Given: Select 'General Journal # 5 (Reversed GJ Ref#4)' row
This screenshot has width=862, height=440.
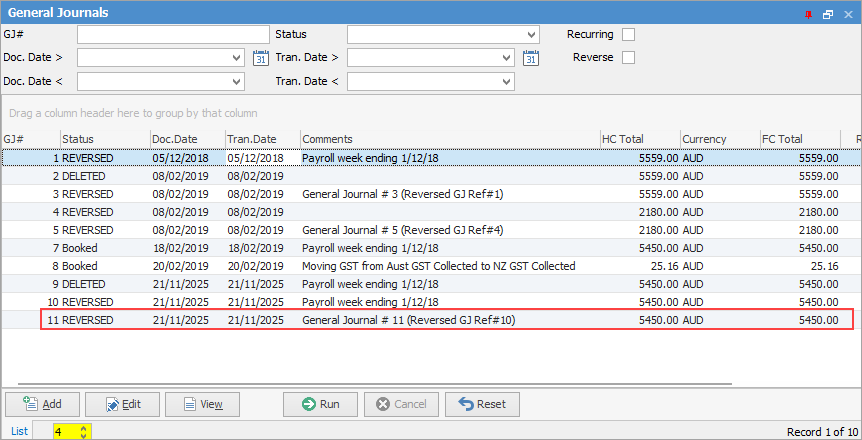Looking at the screenshot, I should point(432,230).
